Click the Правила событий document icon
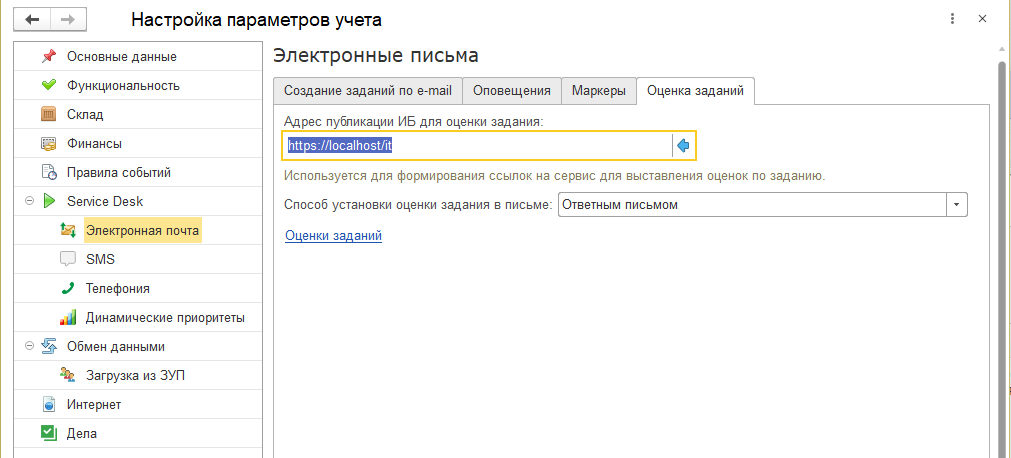The height and width of the screenshot is (458, 1011). (48, 173)
